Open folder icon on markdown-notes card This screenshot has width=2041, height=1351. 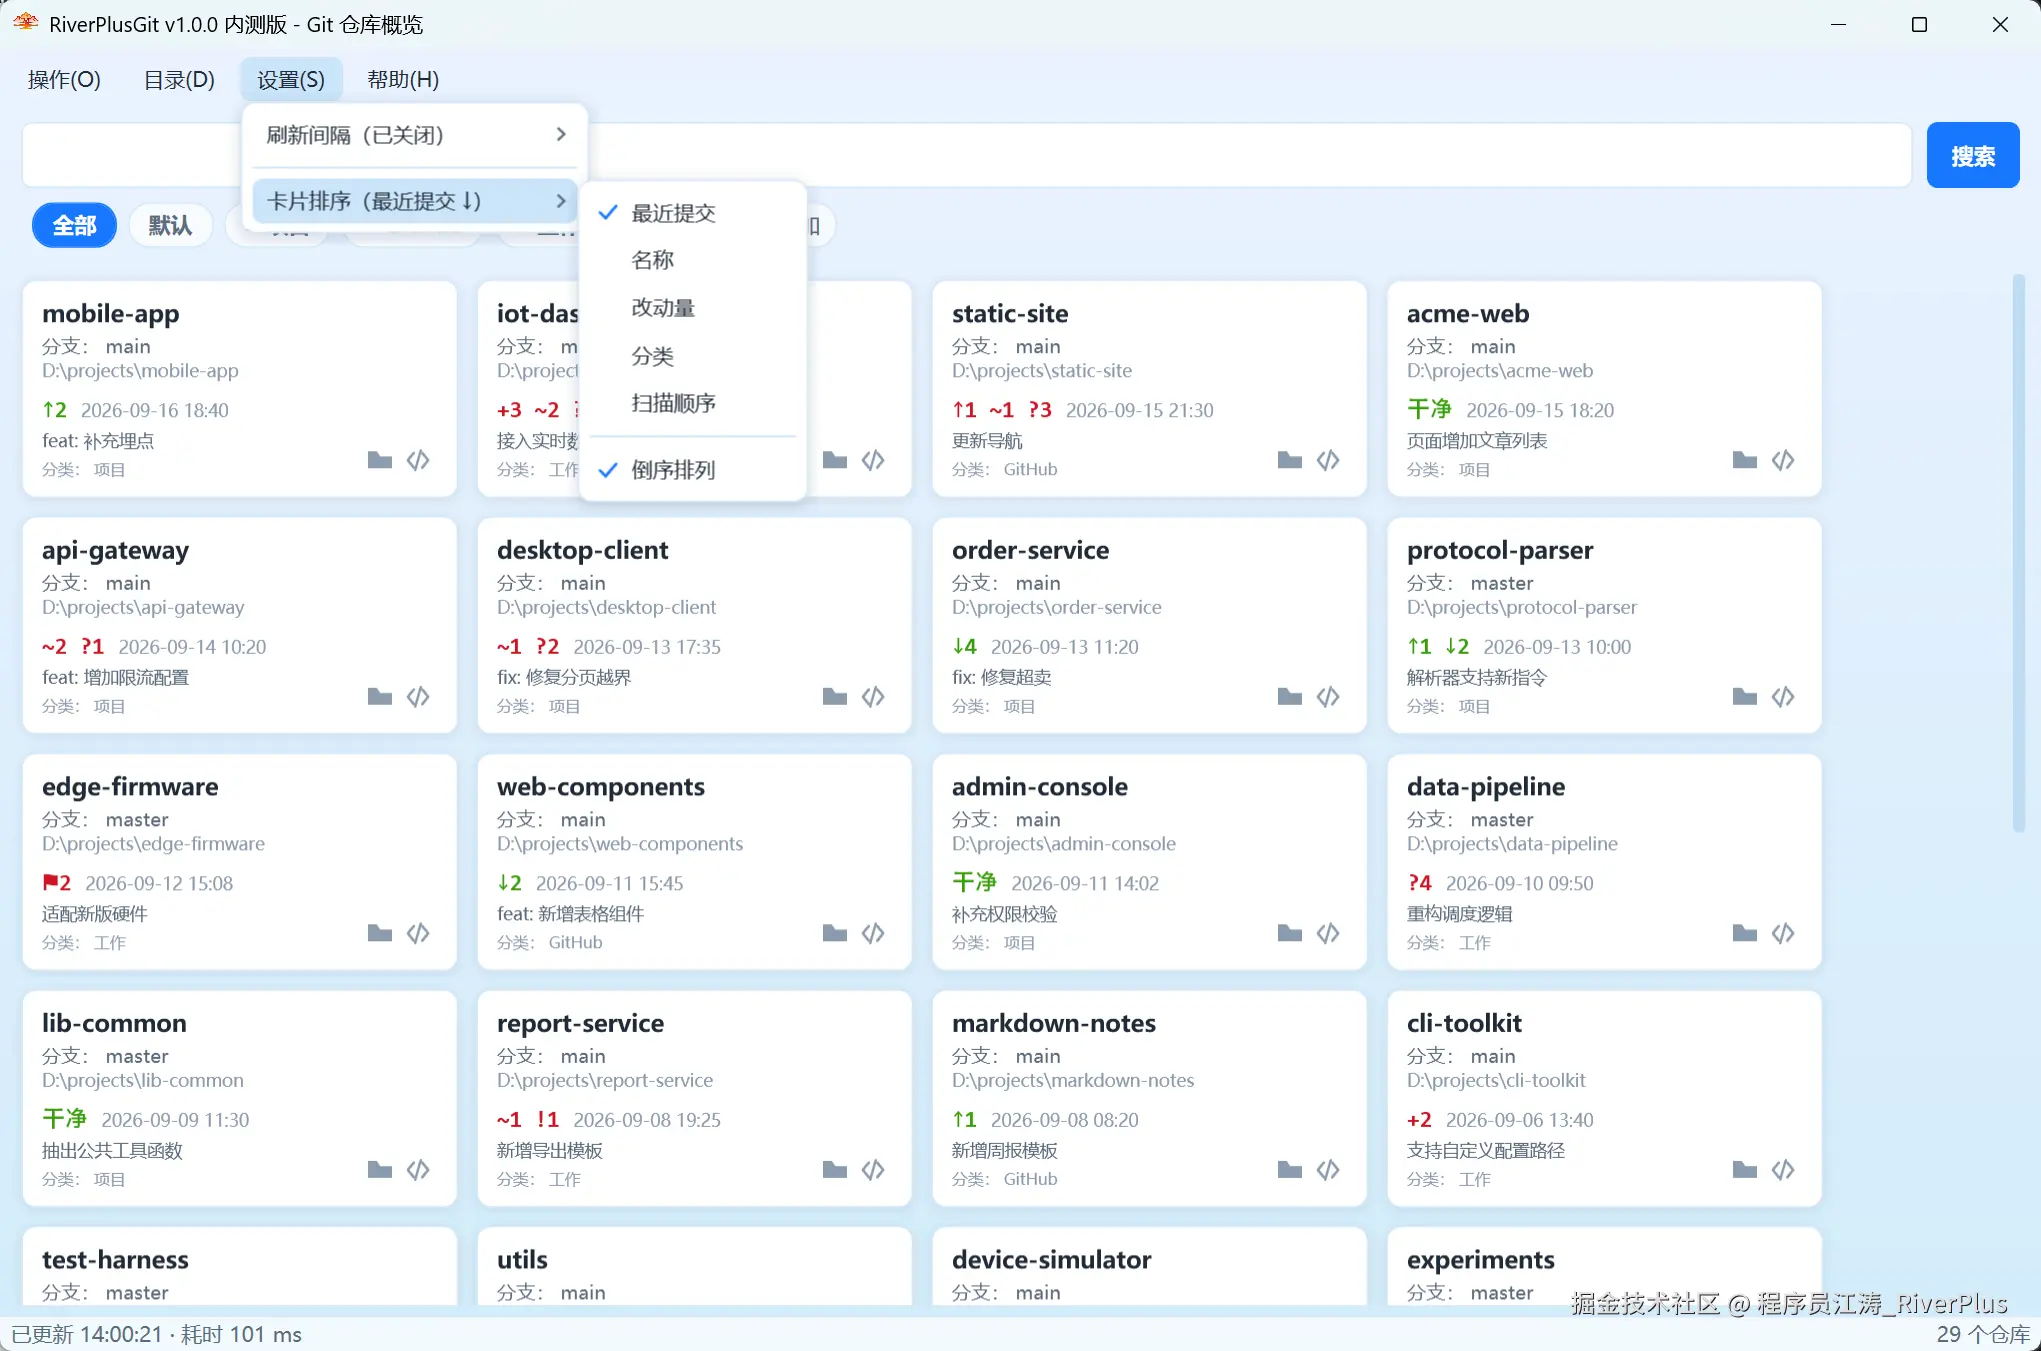pyautogui.click(x=1289, y=1170)
